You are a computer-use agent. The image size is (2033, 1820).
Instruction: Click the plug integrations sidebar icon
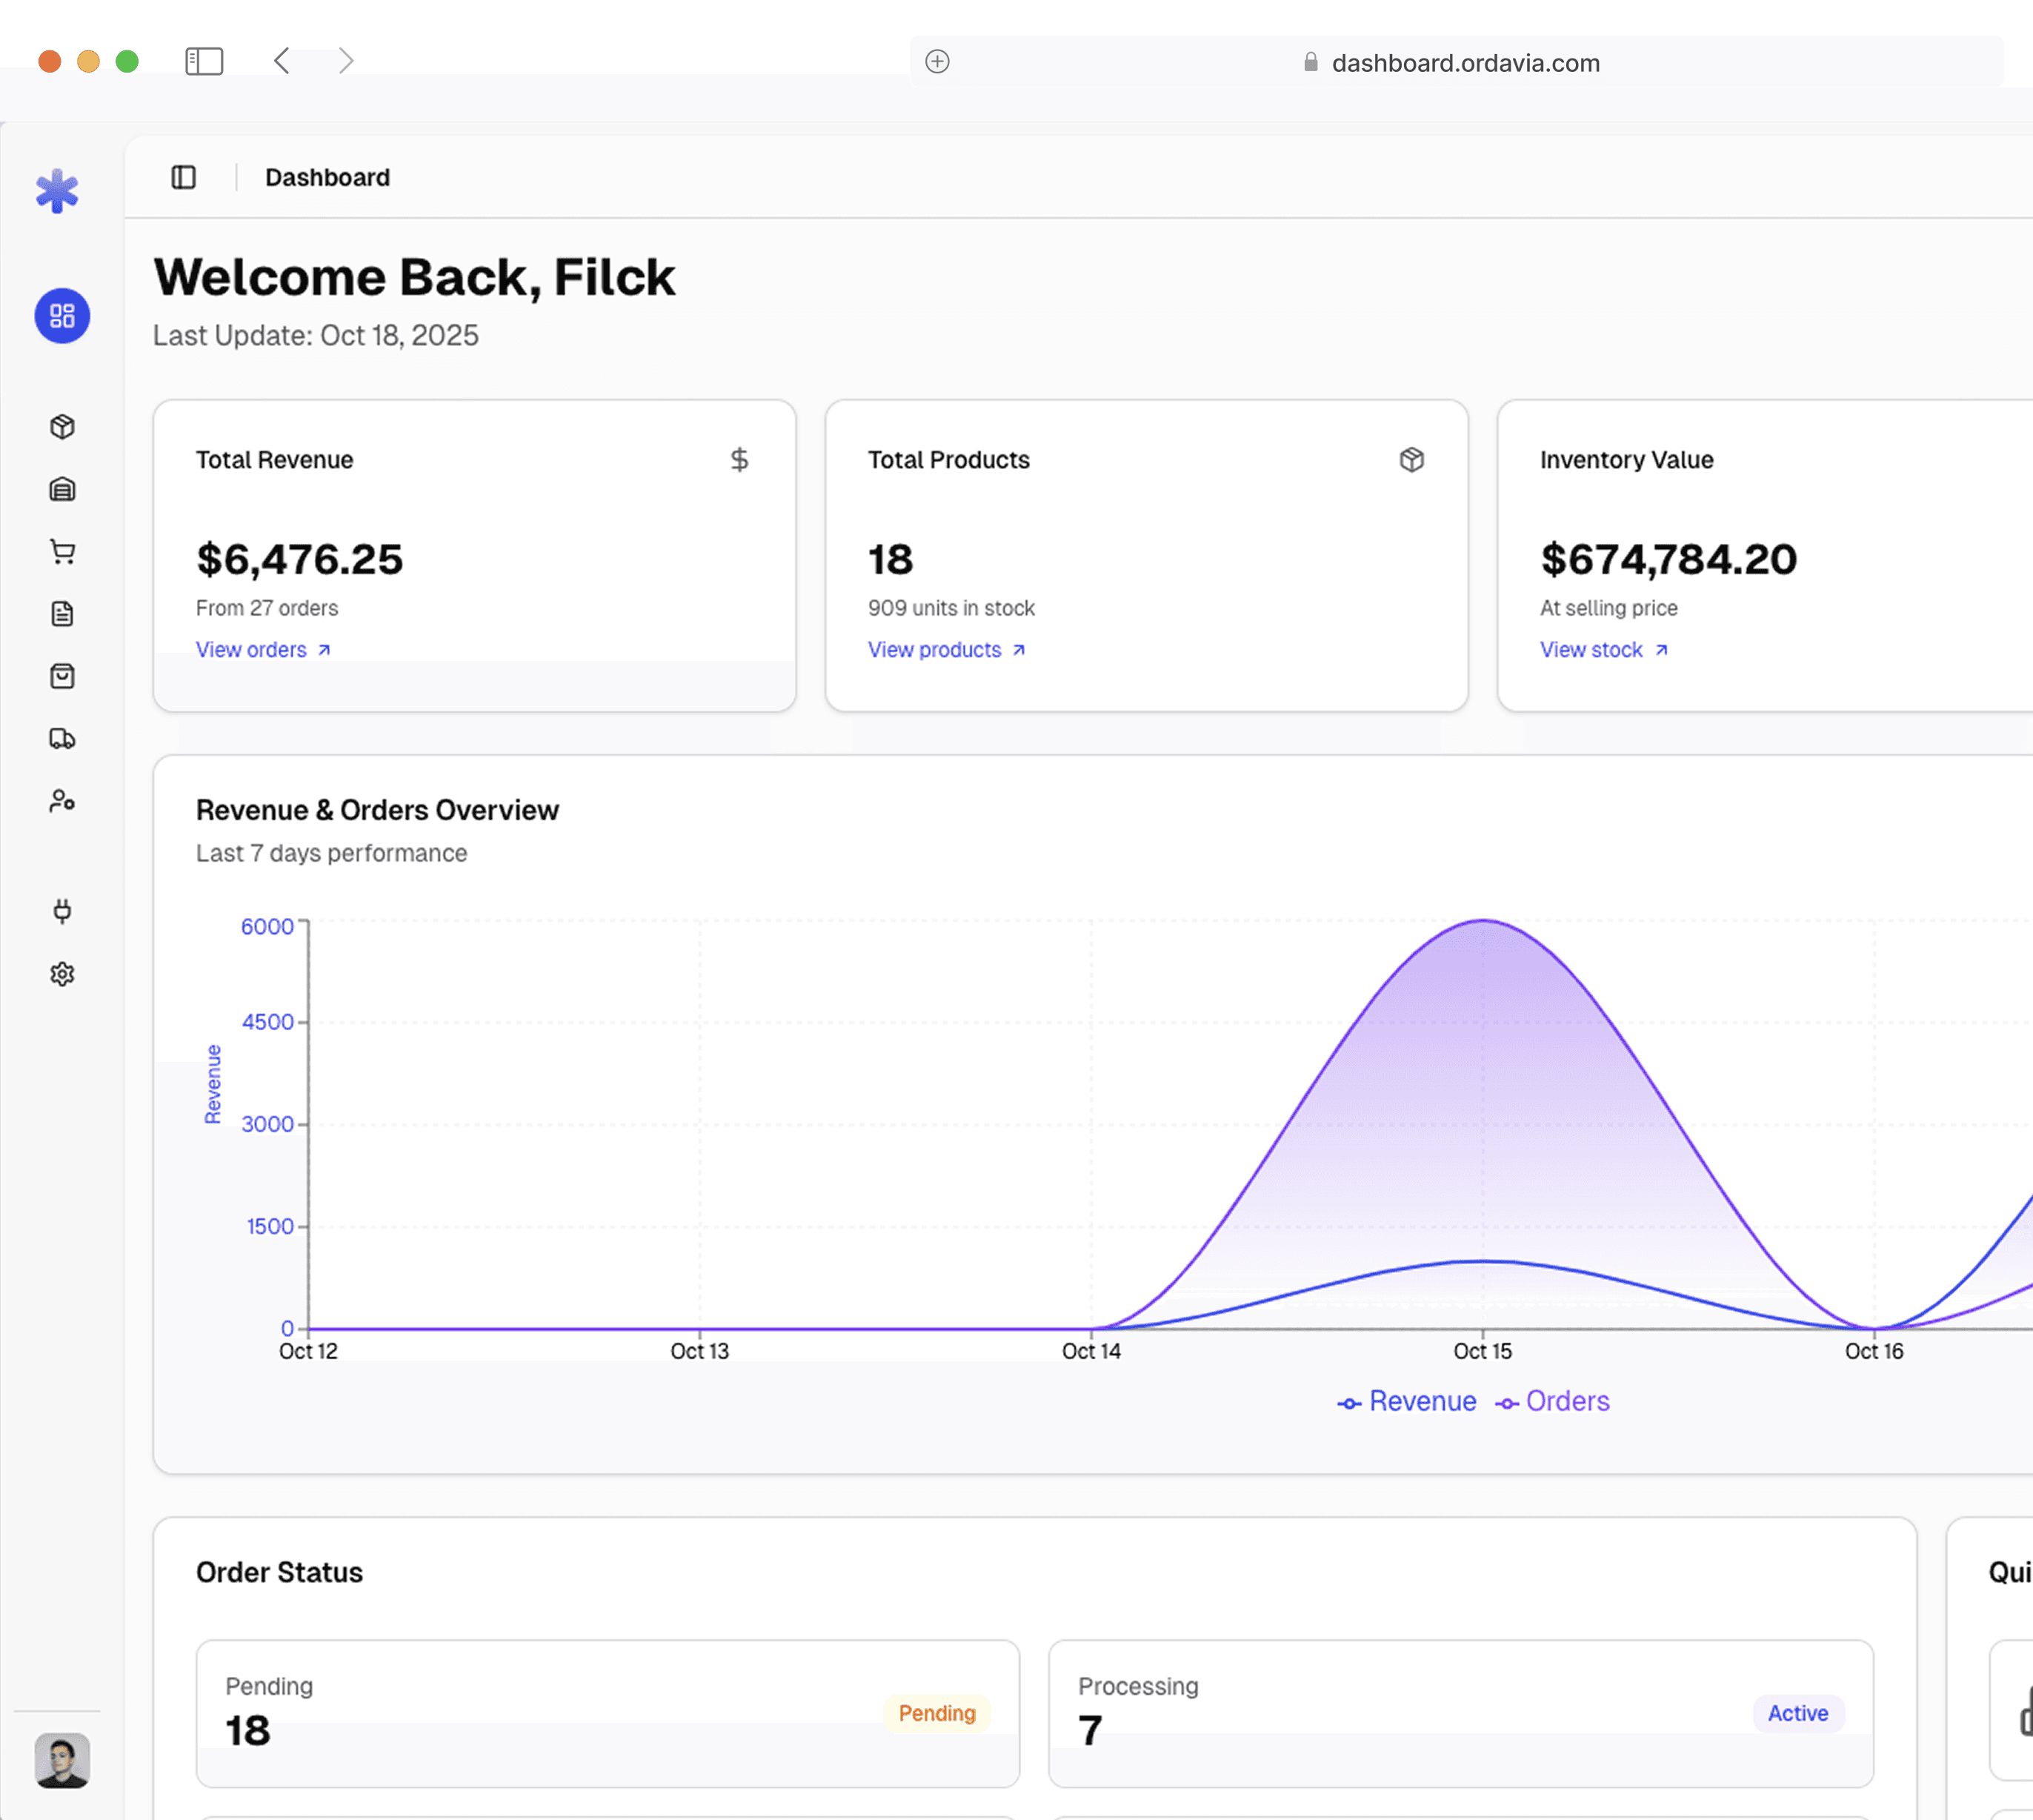tap(62, 911)
